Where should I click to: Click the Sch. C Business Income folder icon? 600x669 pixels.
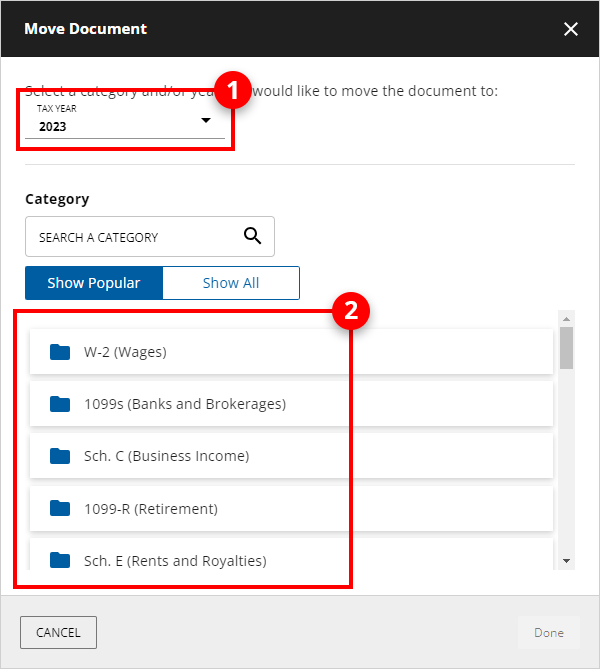click(x=60, y=456)
